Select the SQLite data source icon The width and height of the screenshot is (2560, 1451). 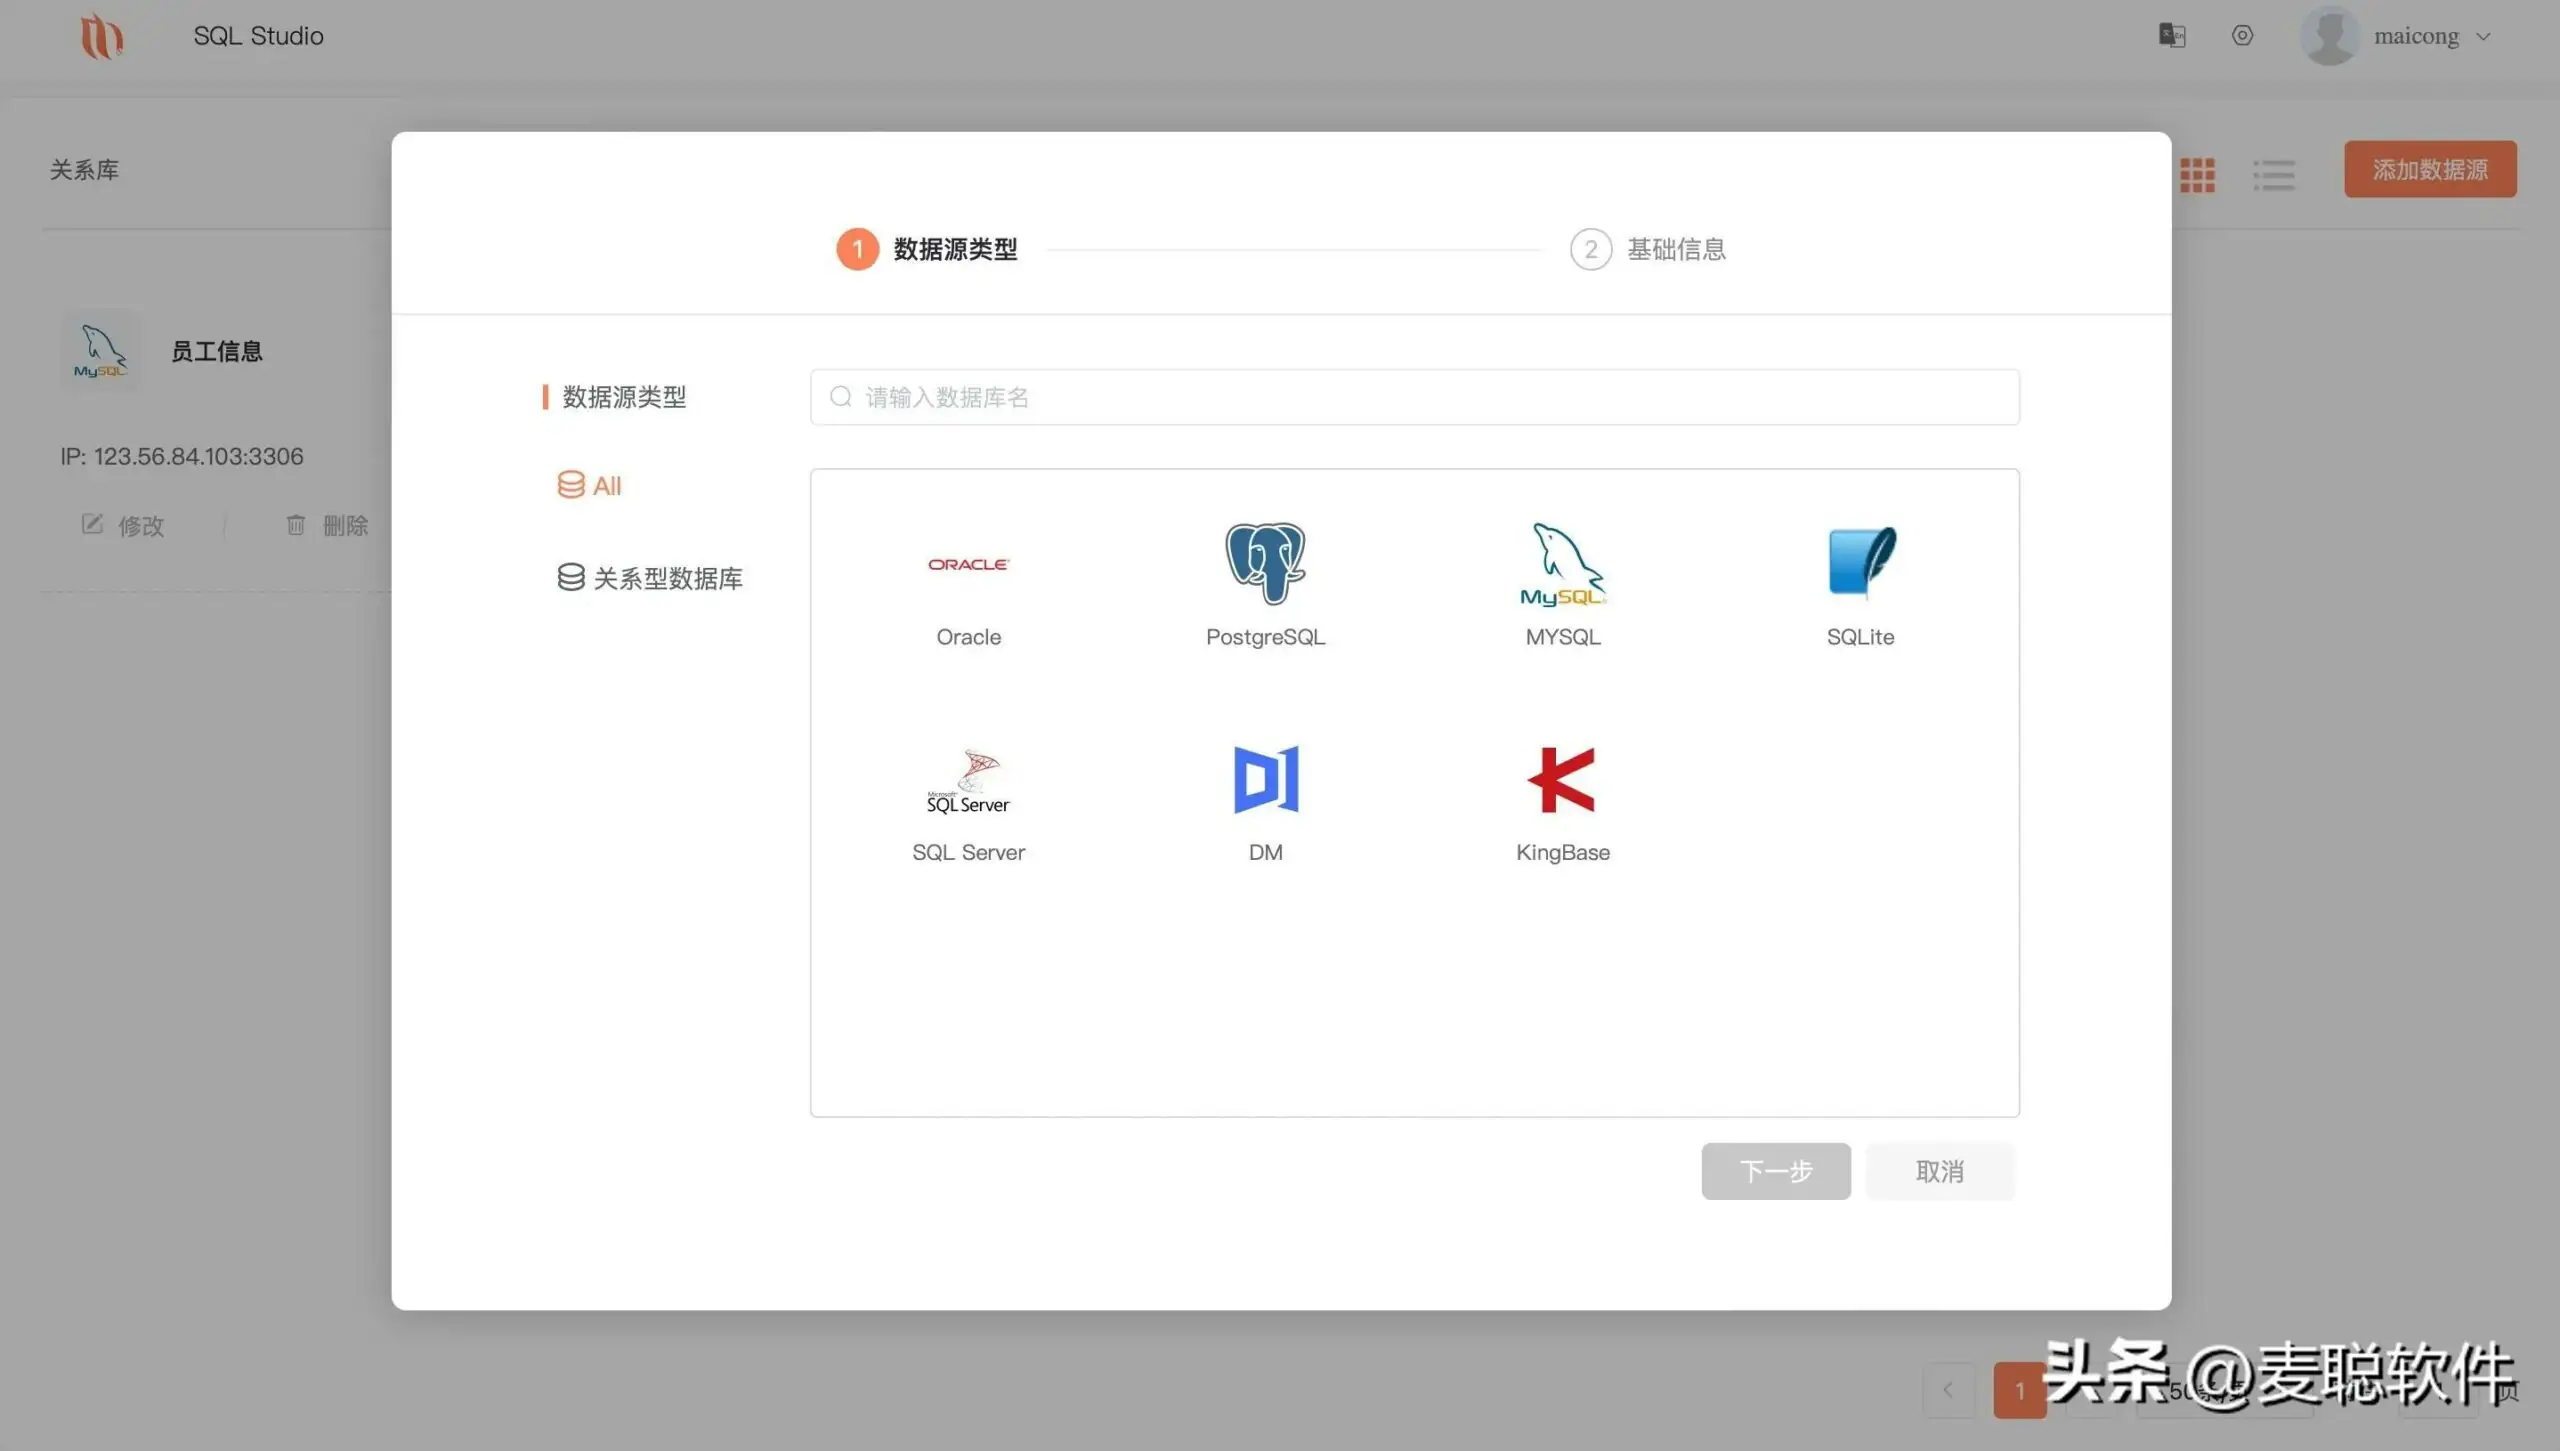click(1859, 563)
